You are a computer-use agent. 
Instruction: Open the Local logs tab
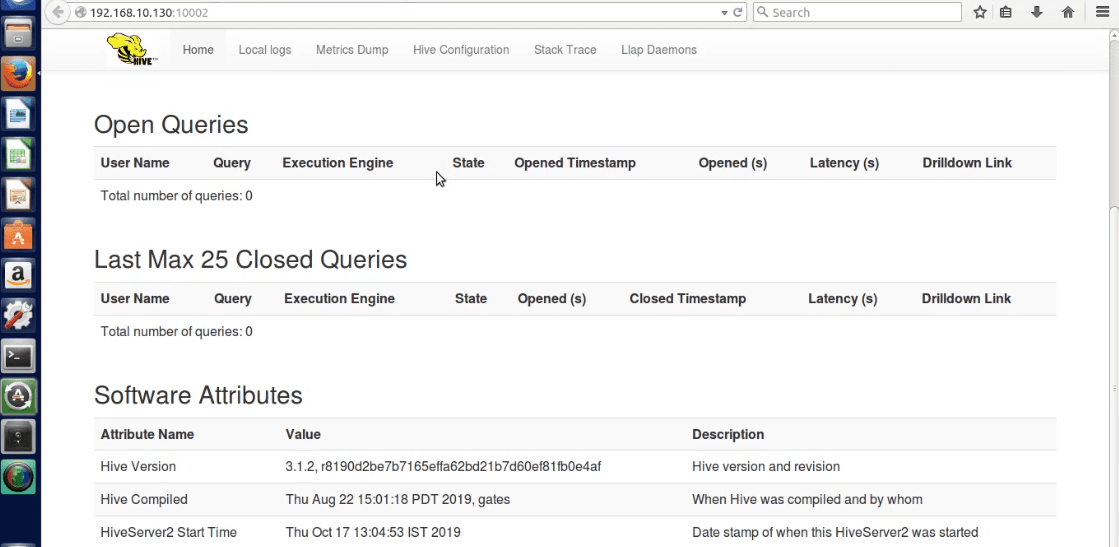(265, 50)
